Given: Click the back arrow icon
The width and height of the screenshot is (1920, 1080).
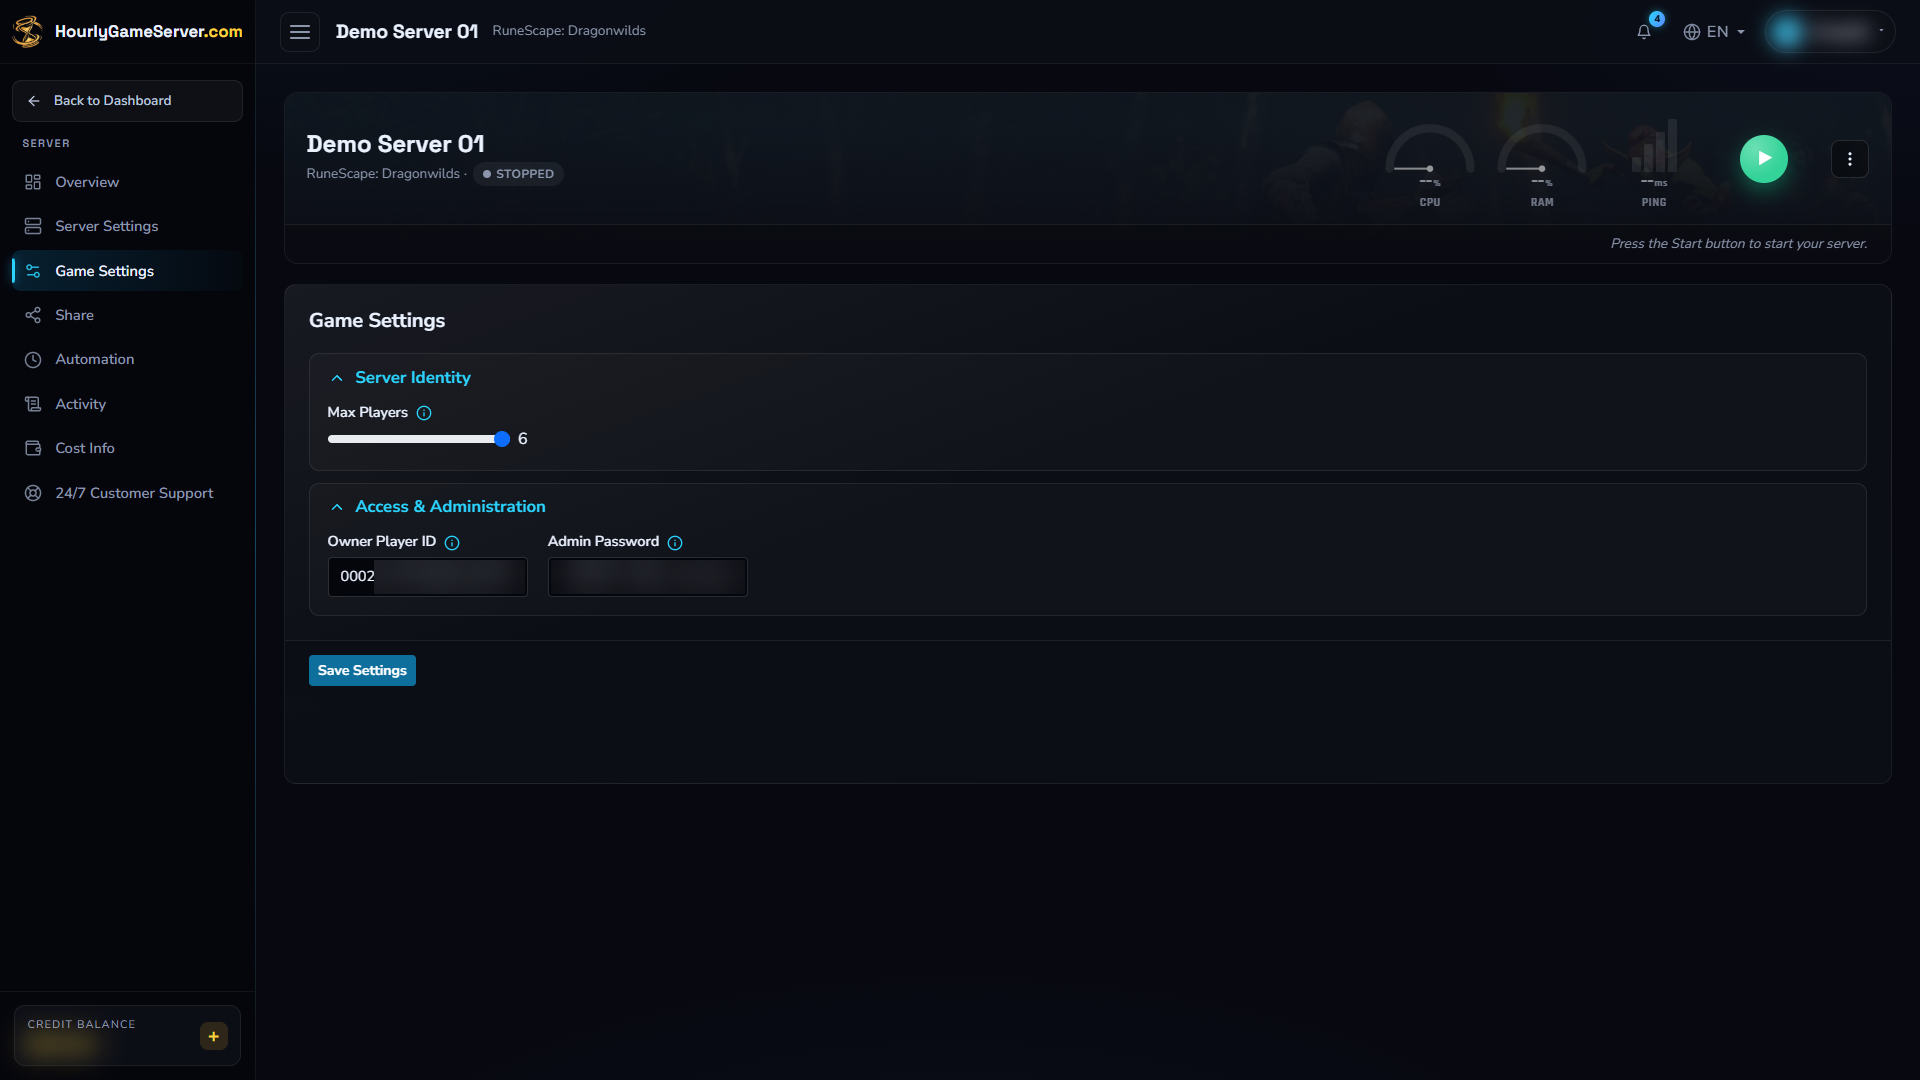Looking at the screenshot, I should click(x=34, y=101).
